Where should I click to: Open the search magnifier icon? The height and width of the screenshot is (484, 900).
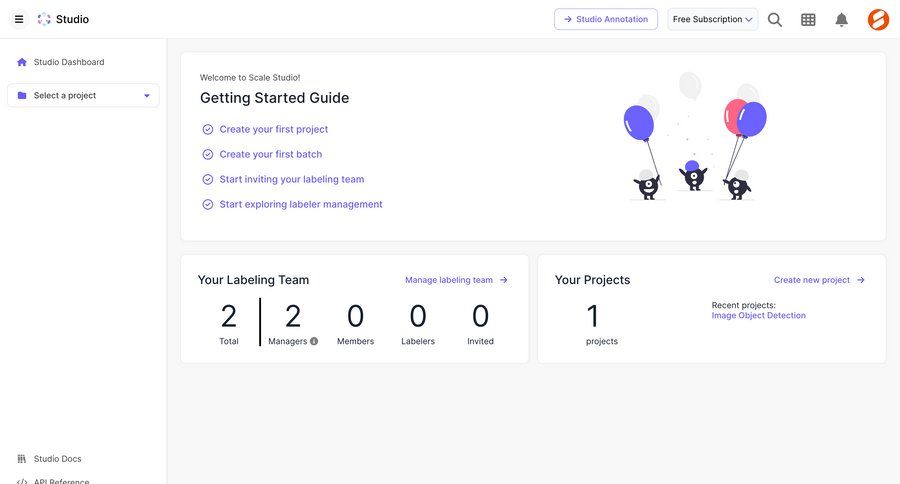click(x=775, y=20)
